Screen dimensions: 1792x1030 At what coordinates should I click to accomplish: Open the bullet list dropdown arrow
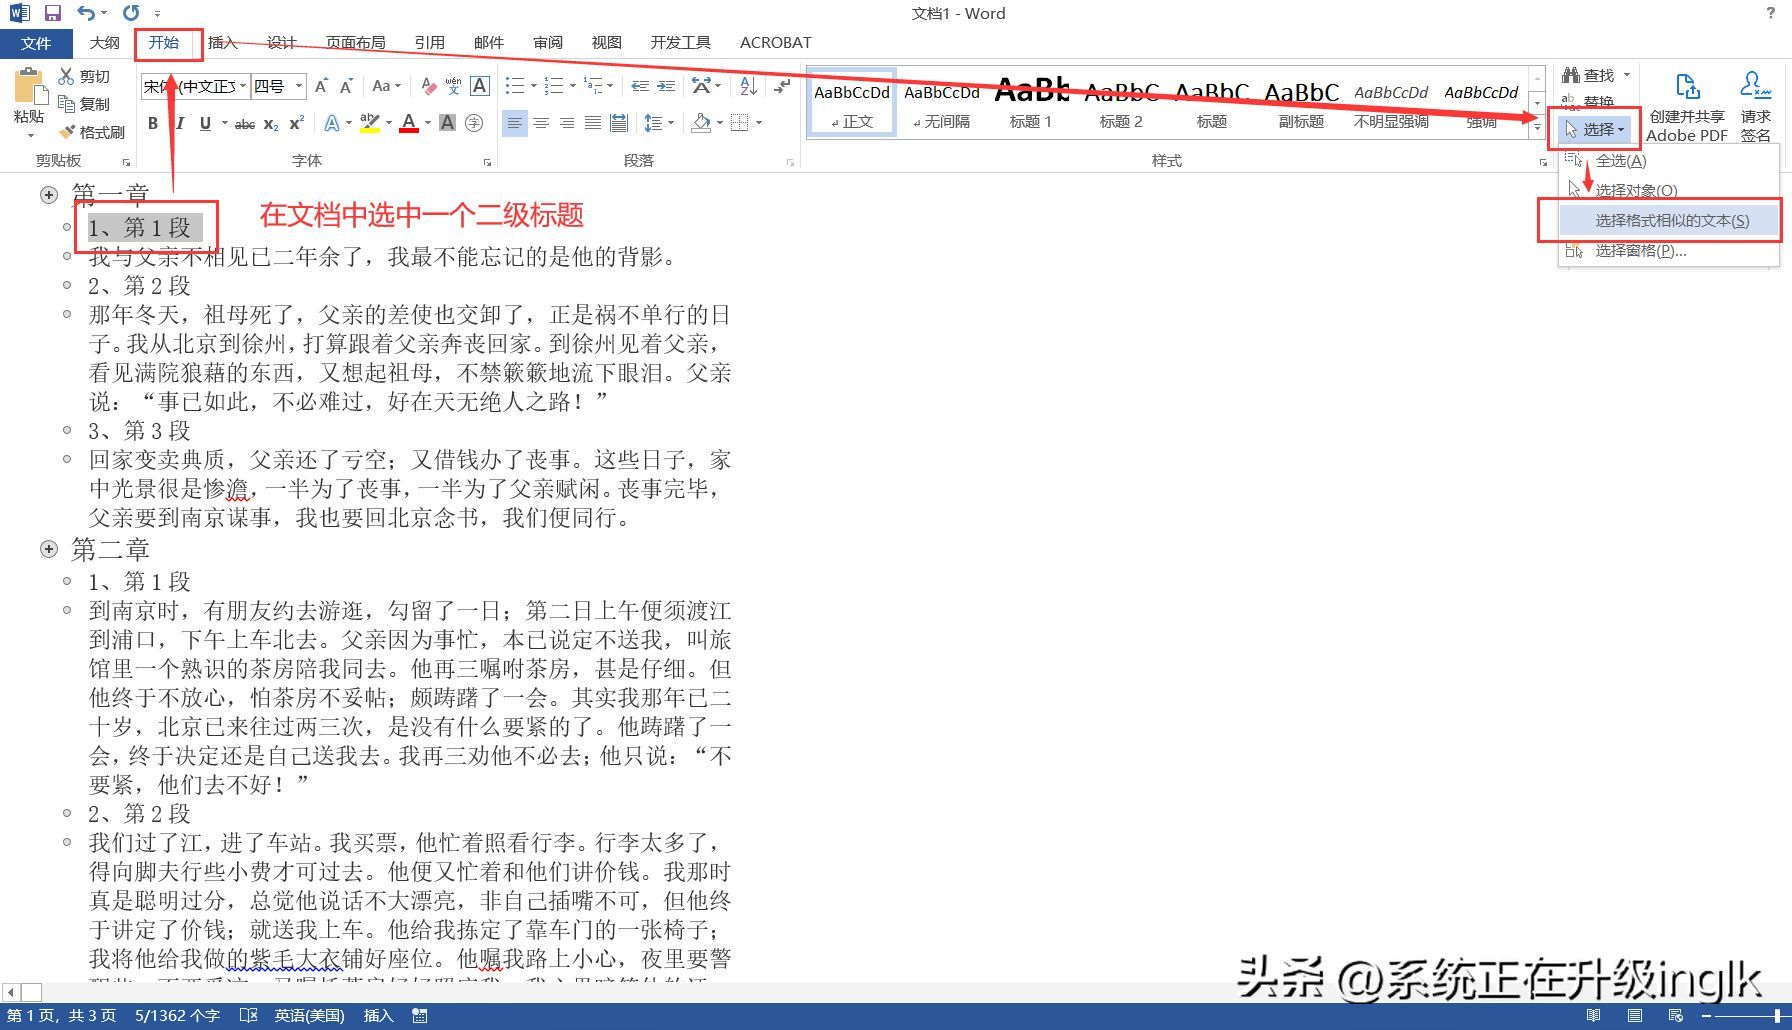(x=534, y=86)
